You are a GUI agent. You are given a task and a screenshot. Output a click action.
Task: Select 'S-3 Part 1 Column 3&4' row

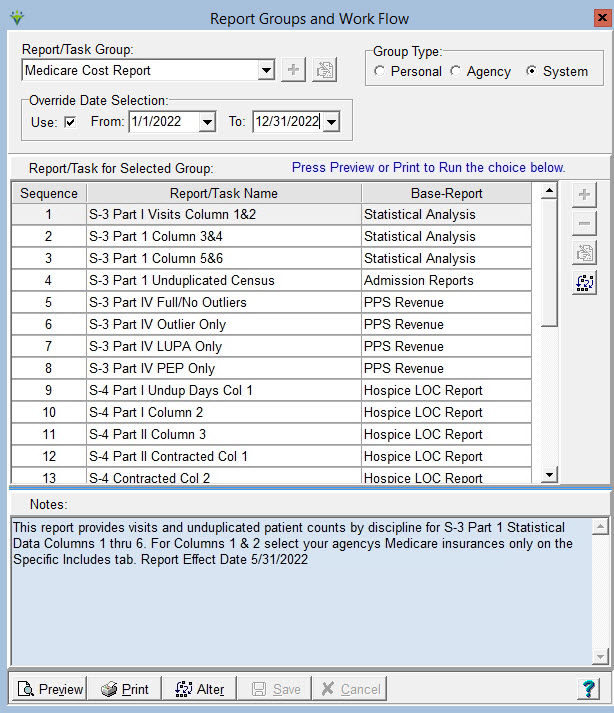pyautogui.click(x=224, y=236)
